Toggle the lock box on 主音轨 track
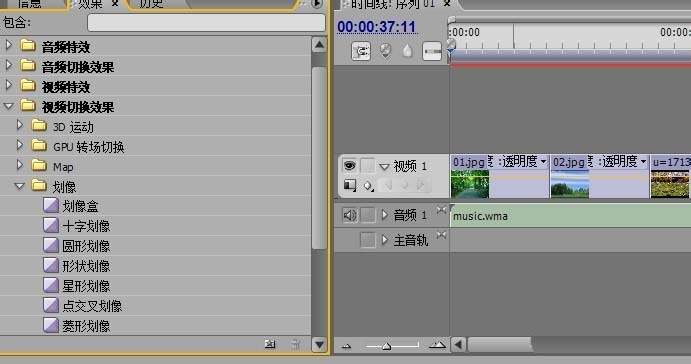This screenshot has height=364, width=691. click(368, 240)
